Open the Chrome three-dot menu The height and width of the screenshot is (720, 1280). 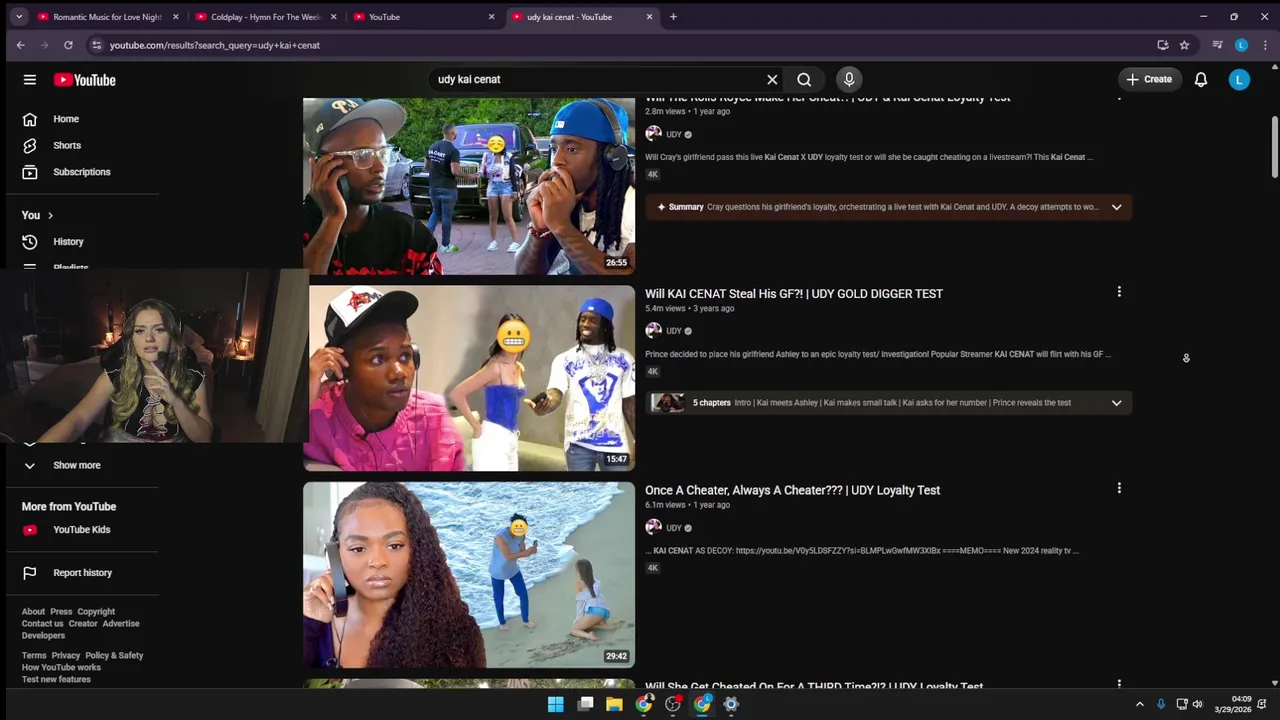(1265, 45)
